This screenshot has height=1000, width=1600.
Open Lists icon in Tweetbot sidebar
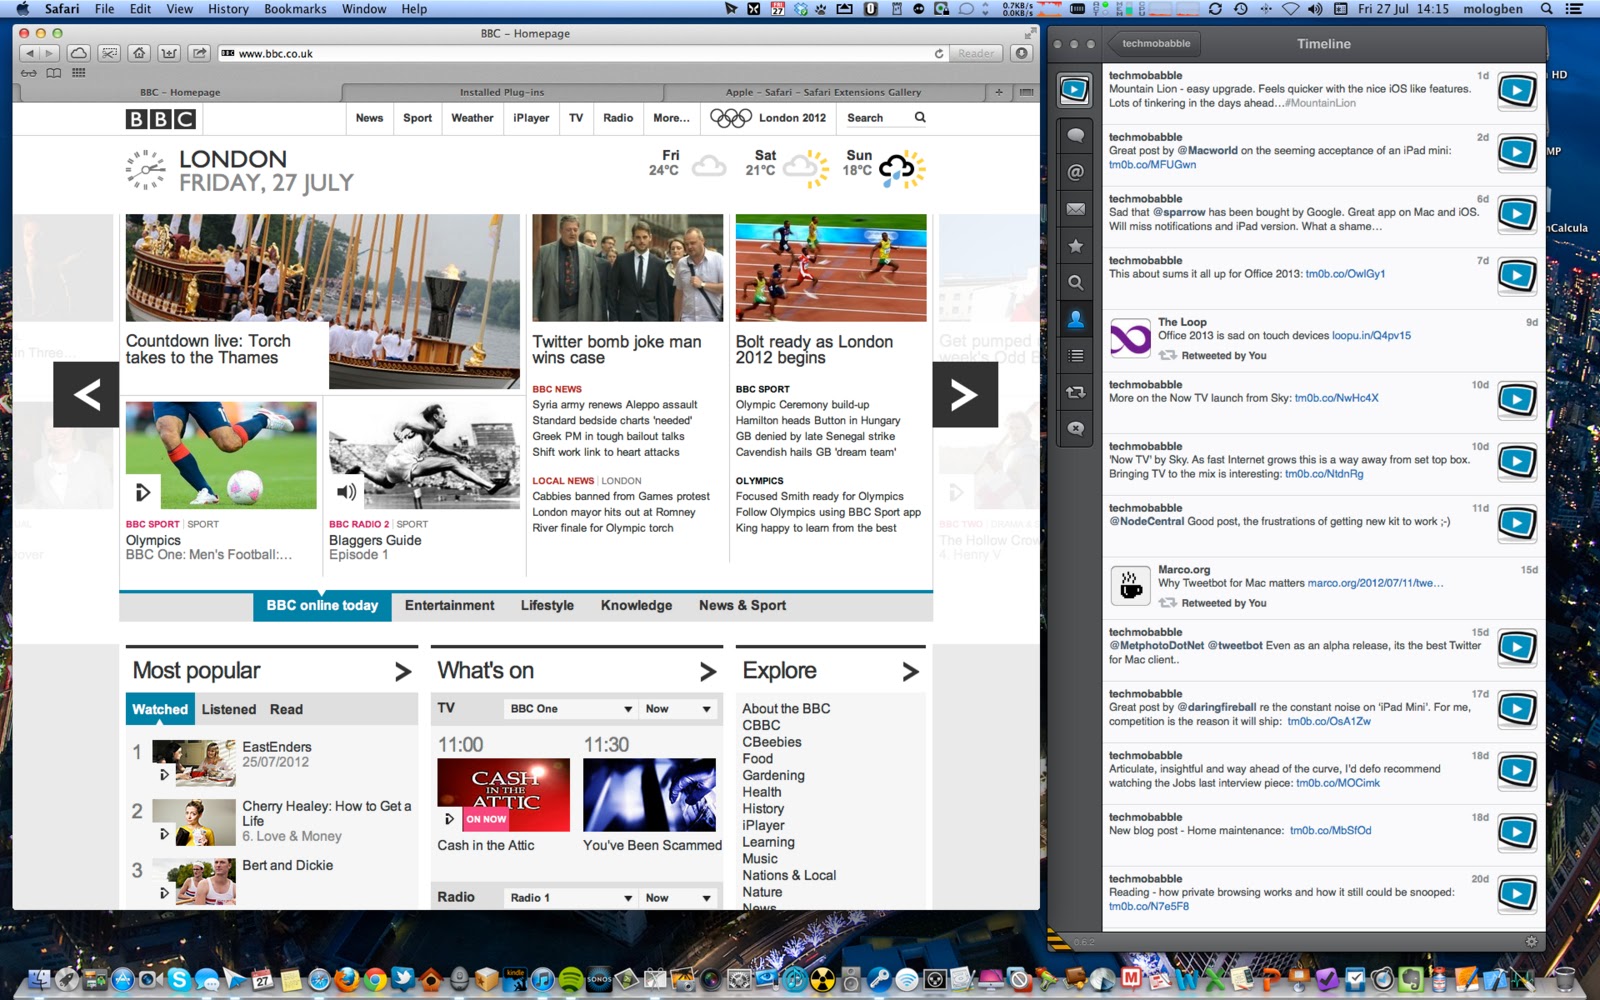pos(1076,356)
